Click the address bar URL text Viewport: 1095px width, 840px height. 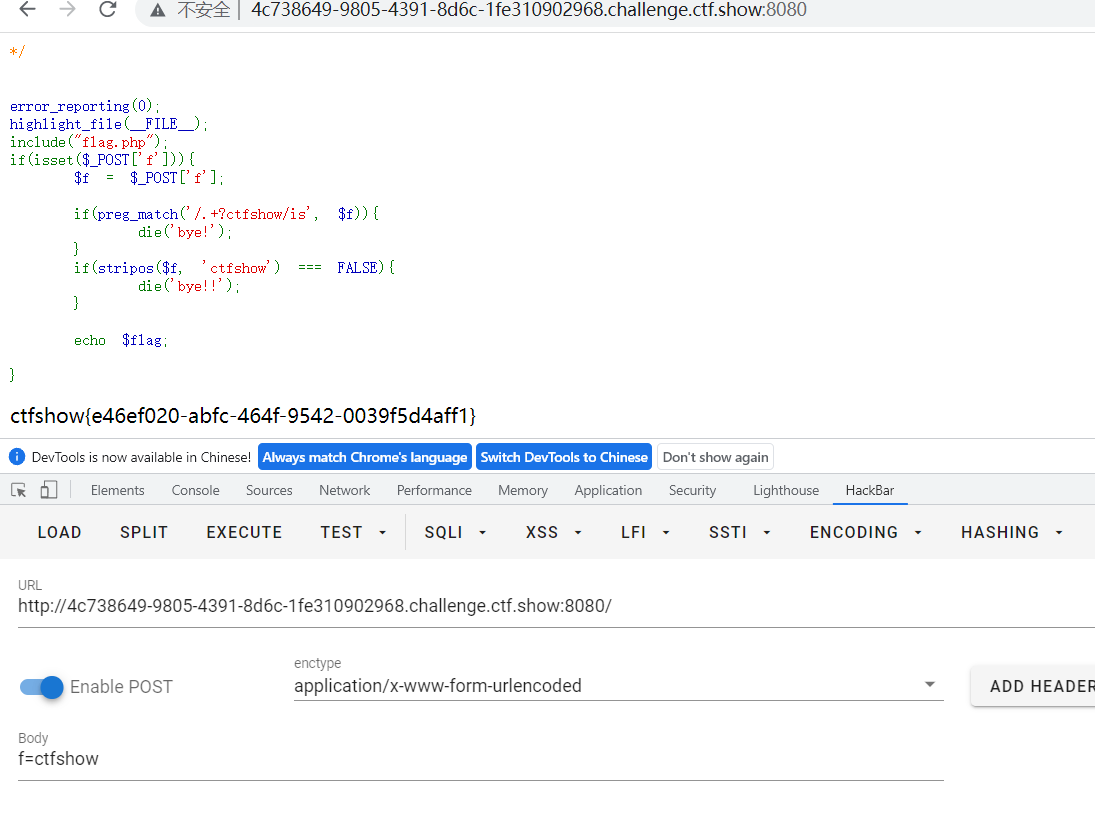click(529, 10)
